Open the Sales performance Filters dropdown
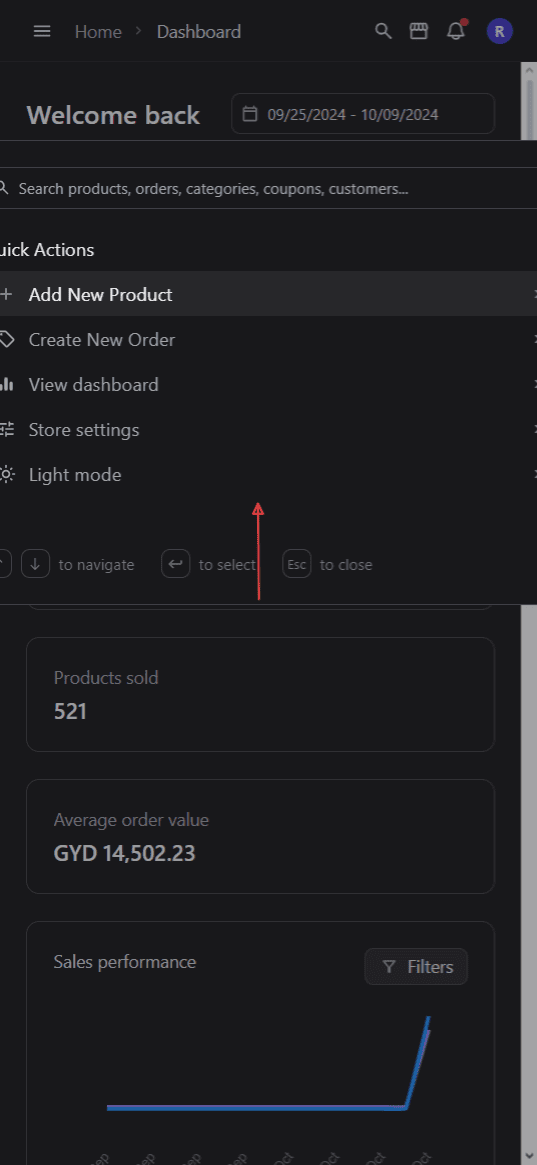Viewport: 537px width, 1165px height. coord(416,967)
